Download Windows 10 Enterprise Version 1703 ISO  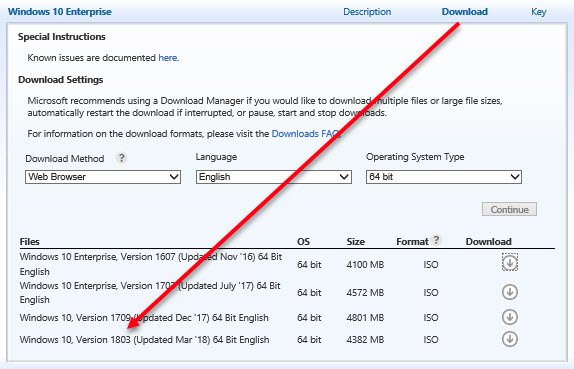point(510,292)
